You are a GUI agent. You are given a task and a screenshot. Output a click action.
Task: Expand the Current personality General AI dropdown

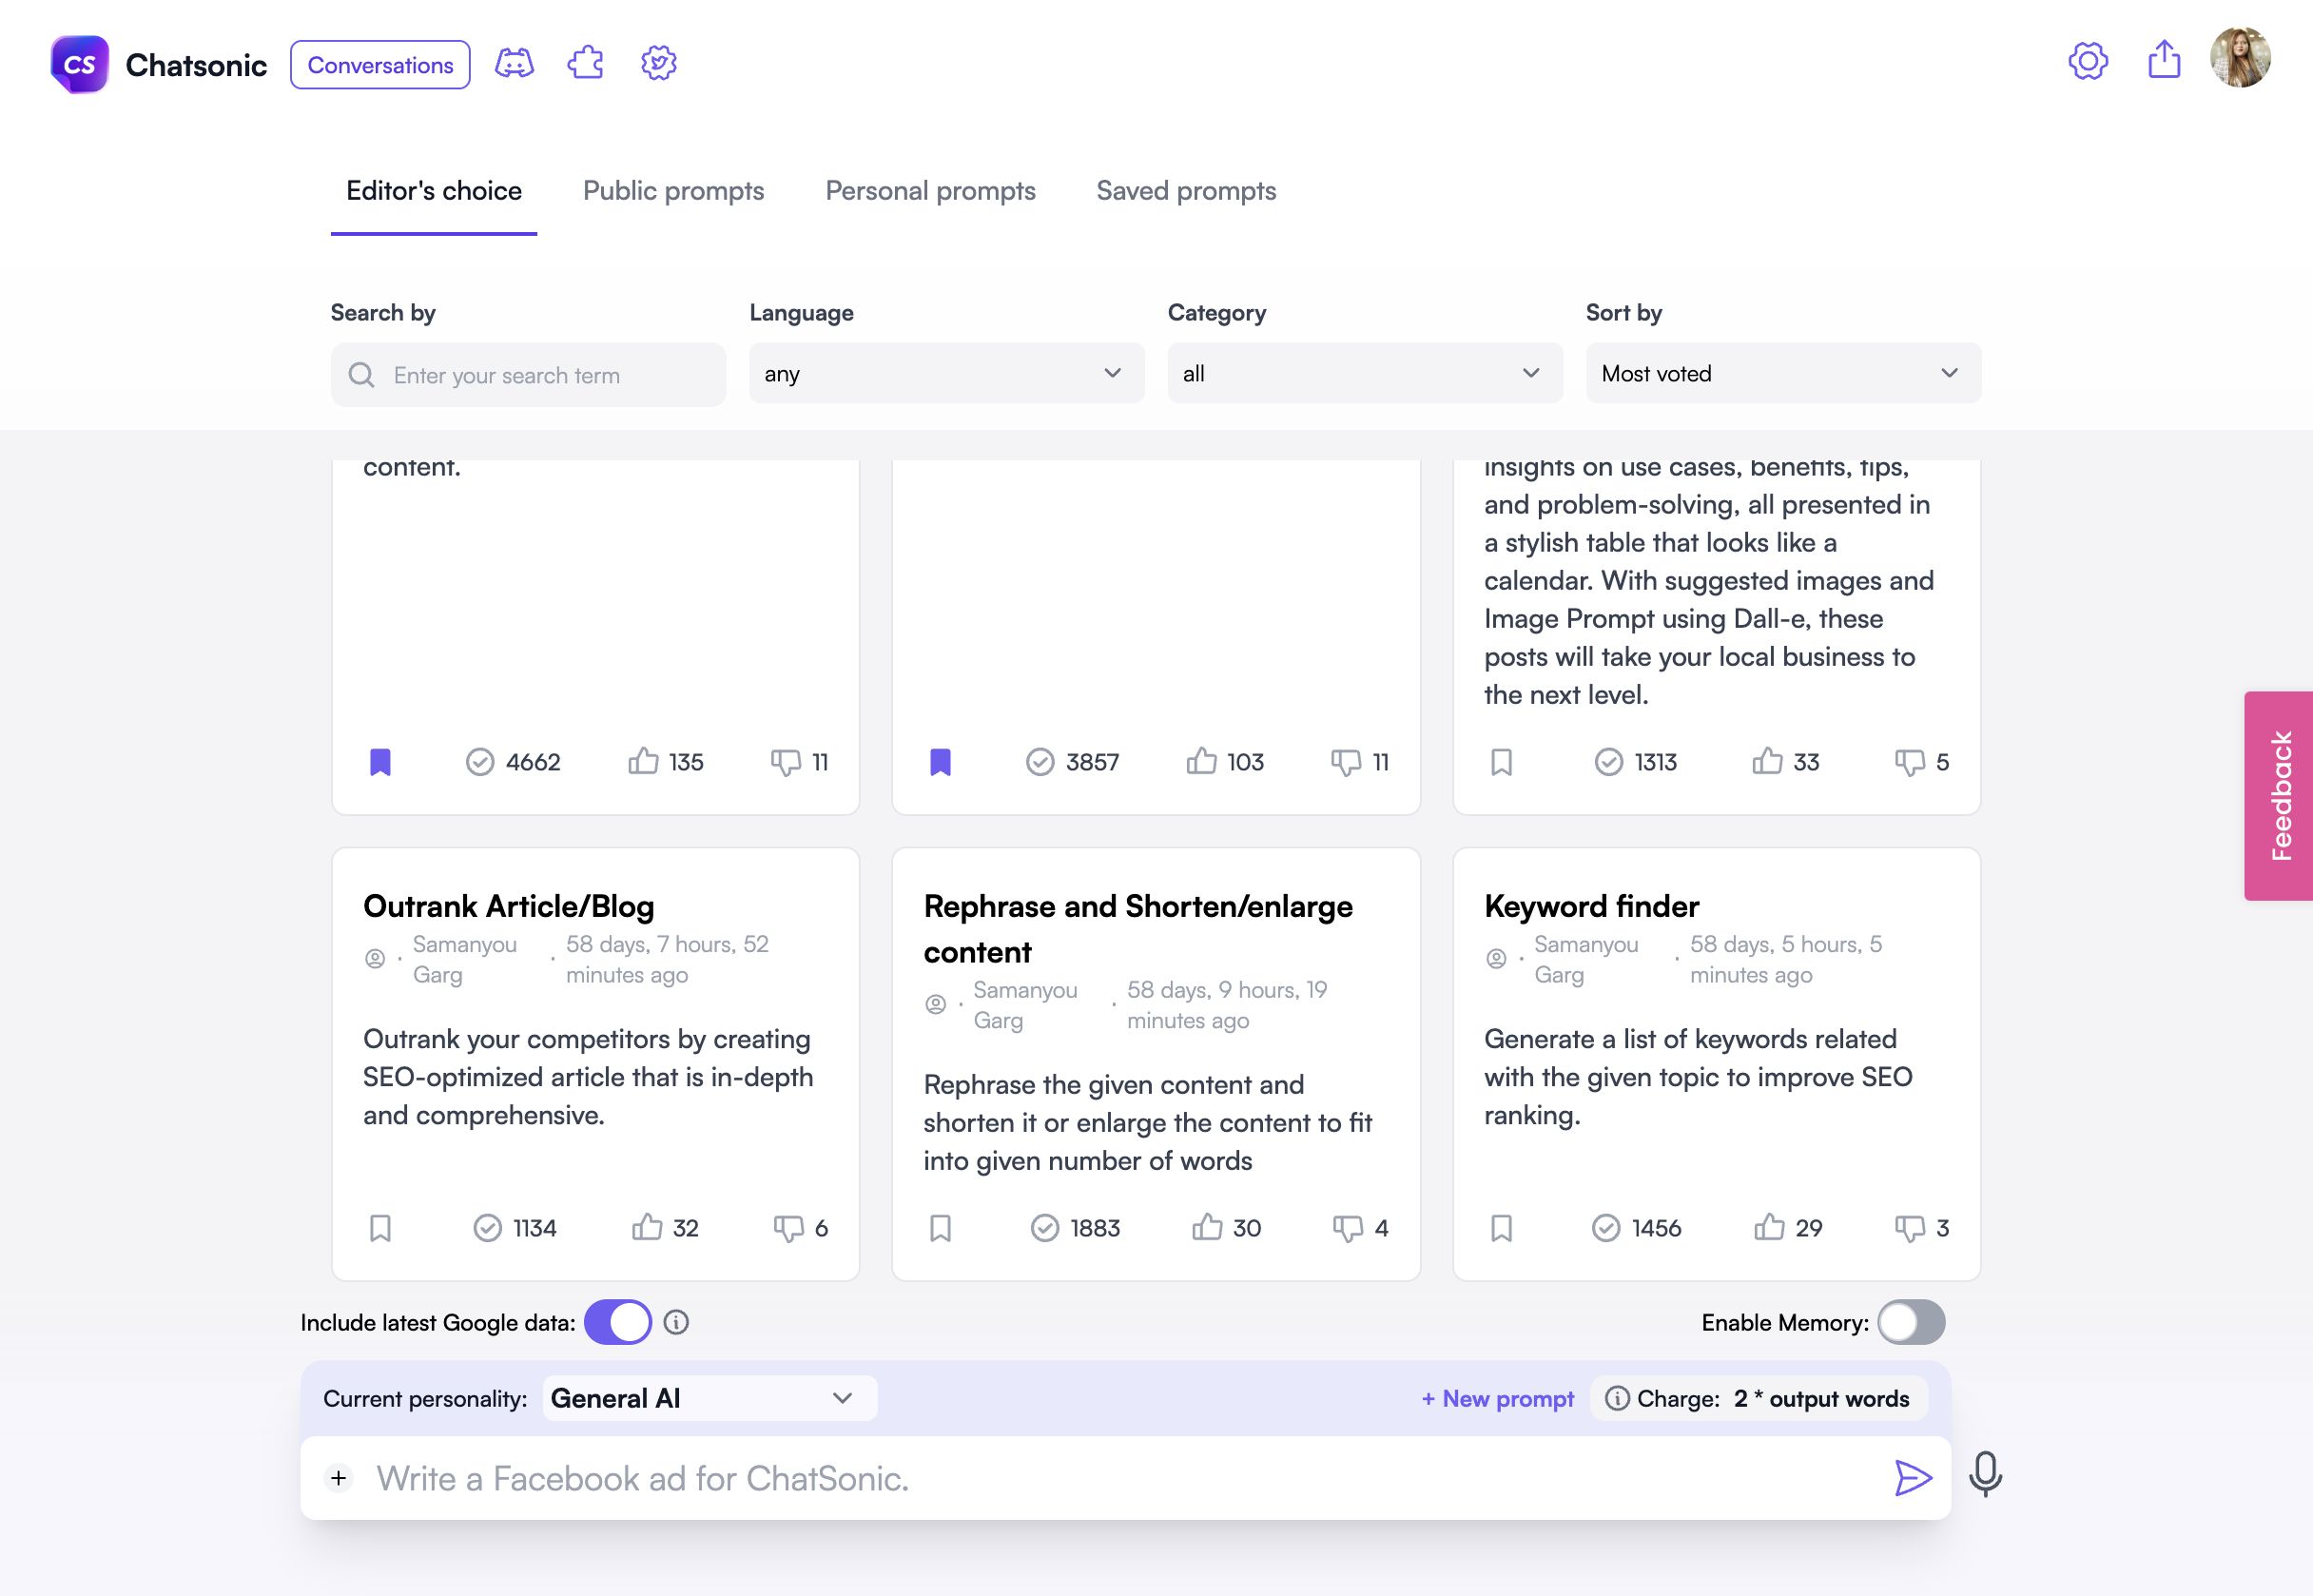[709, 1398]
